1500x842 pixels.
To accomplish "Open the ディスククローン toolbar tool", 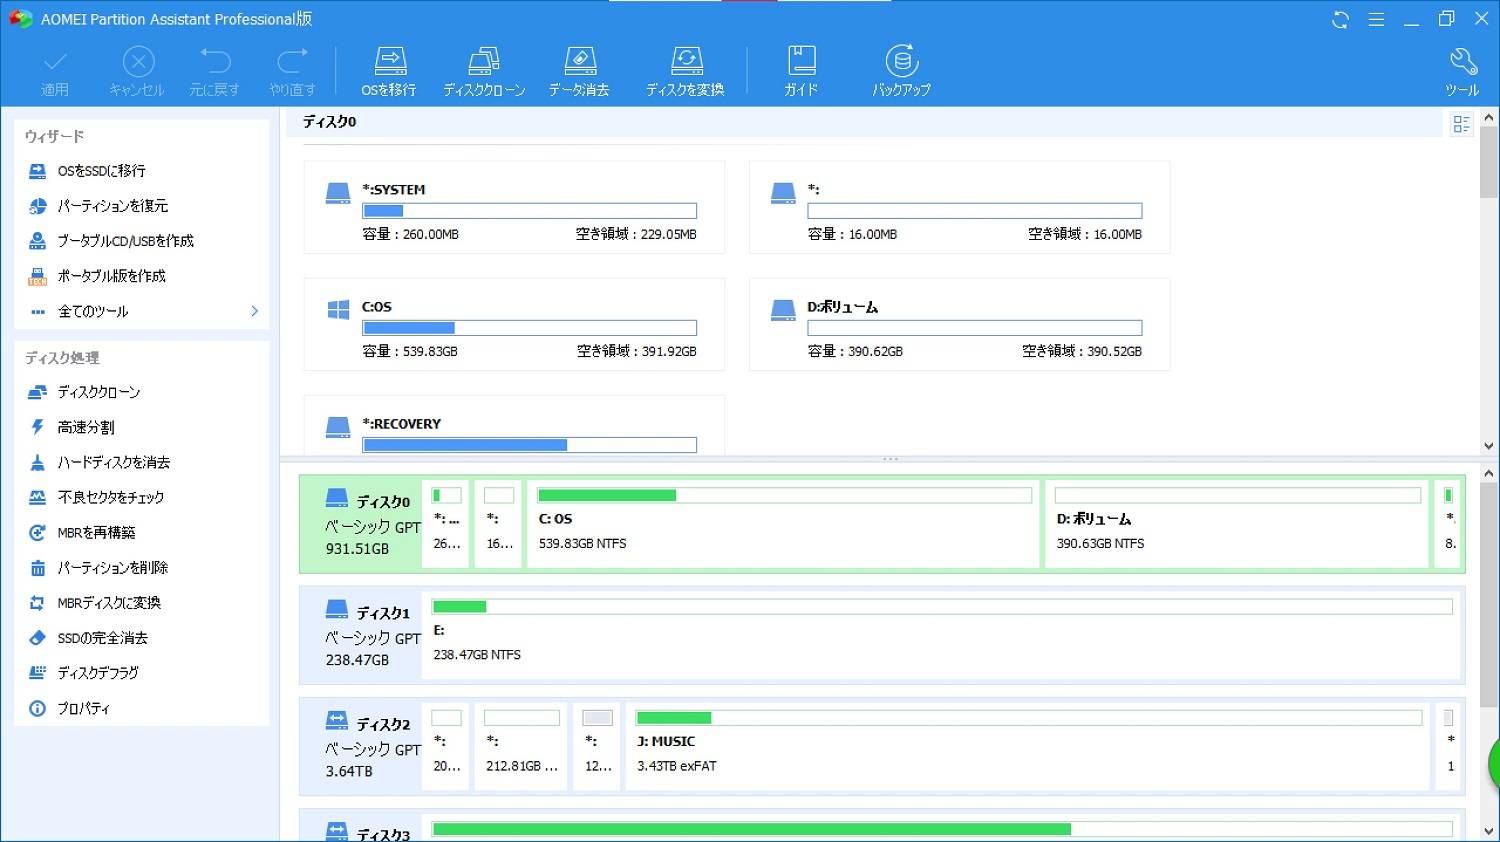I will [484, 71].
